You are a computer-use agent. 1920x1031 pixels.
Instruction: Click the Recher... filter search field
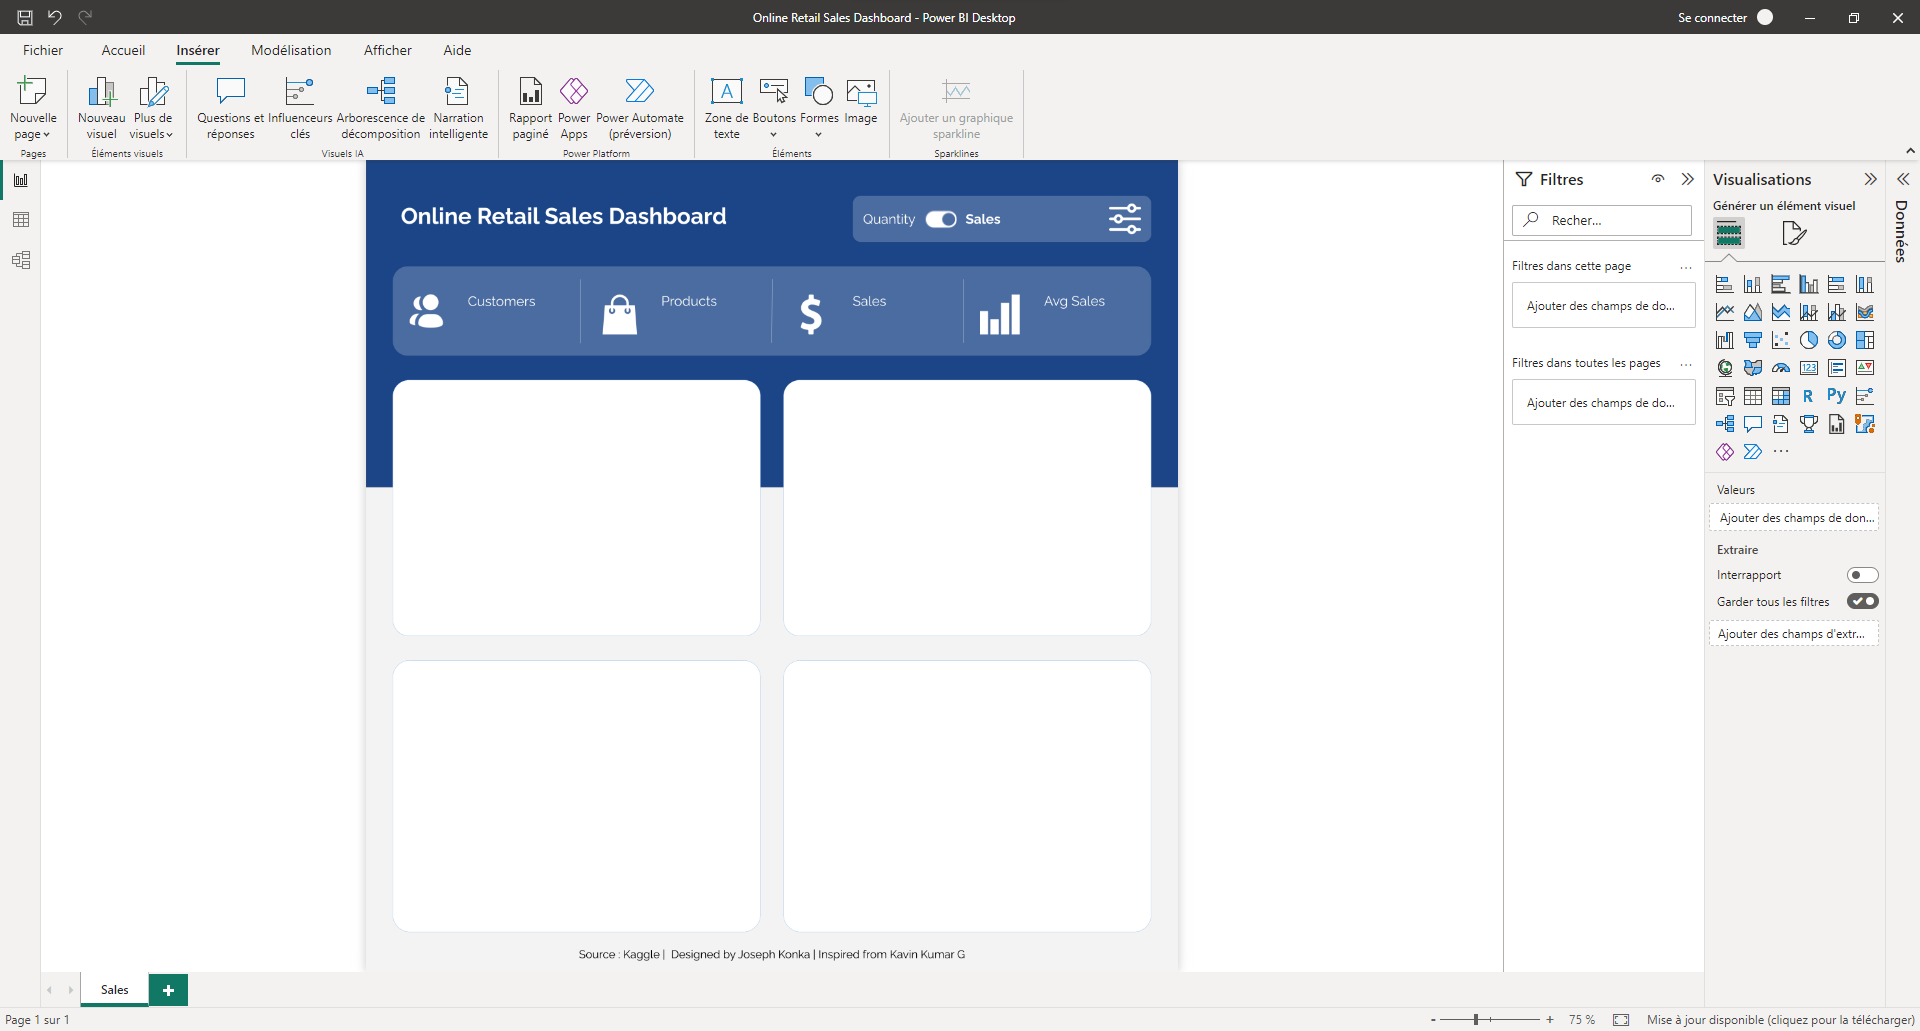[1602, 220]
